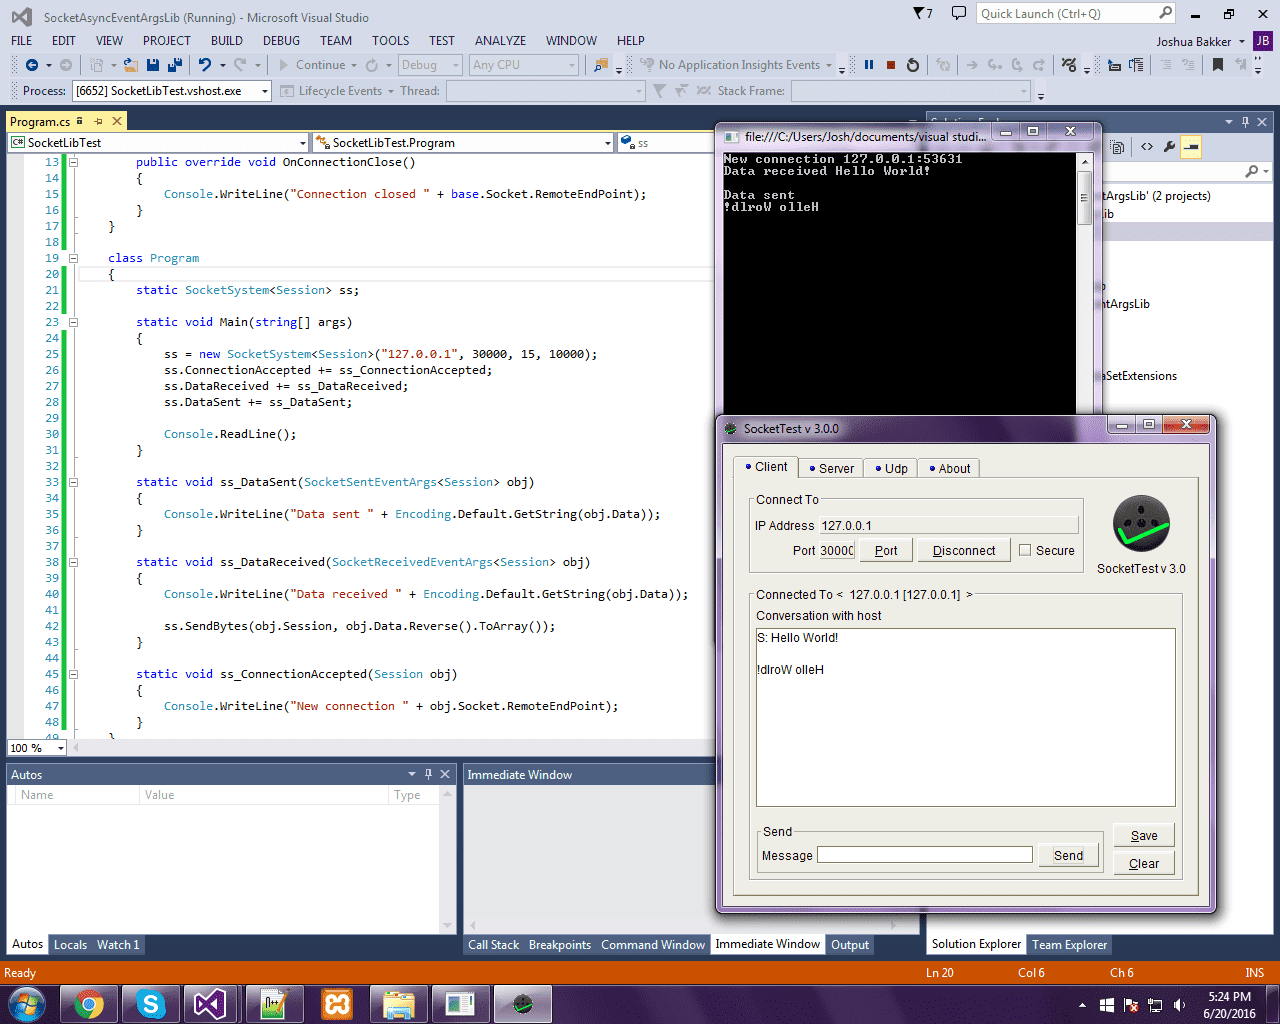The width and height of the screenshot is (1280, 1024).
Task: Open XAMPP from the taskbar
Action: point(337,1004)
